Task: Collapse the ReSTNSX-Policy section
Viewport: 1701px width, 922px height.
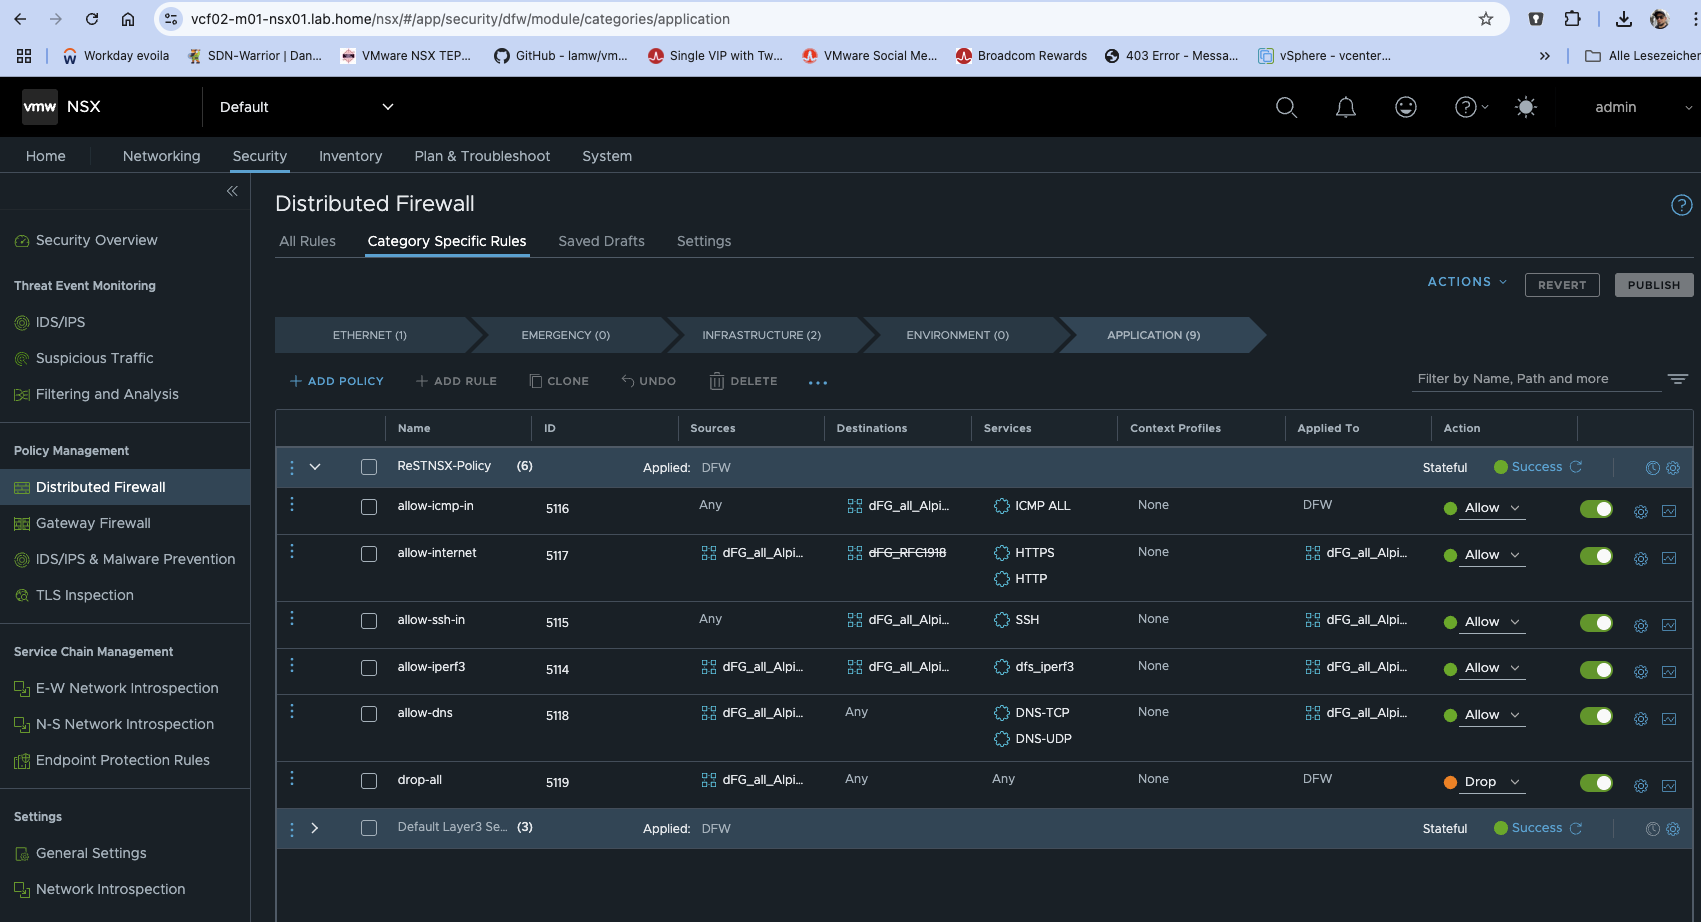Action: (x=315, y=466)
